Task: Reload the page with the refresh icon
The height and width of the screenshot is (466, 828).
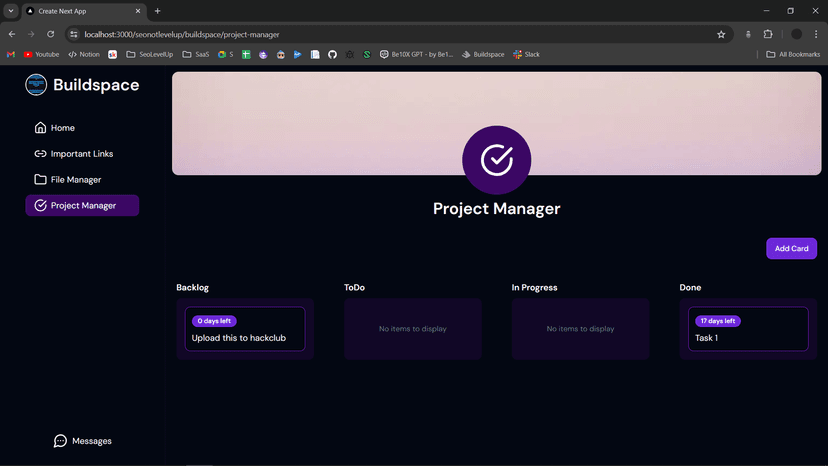Action: coord(51,34)
